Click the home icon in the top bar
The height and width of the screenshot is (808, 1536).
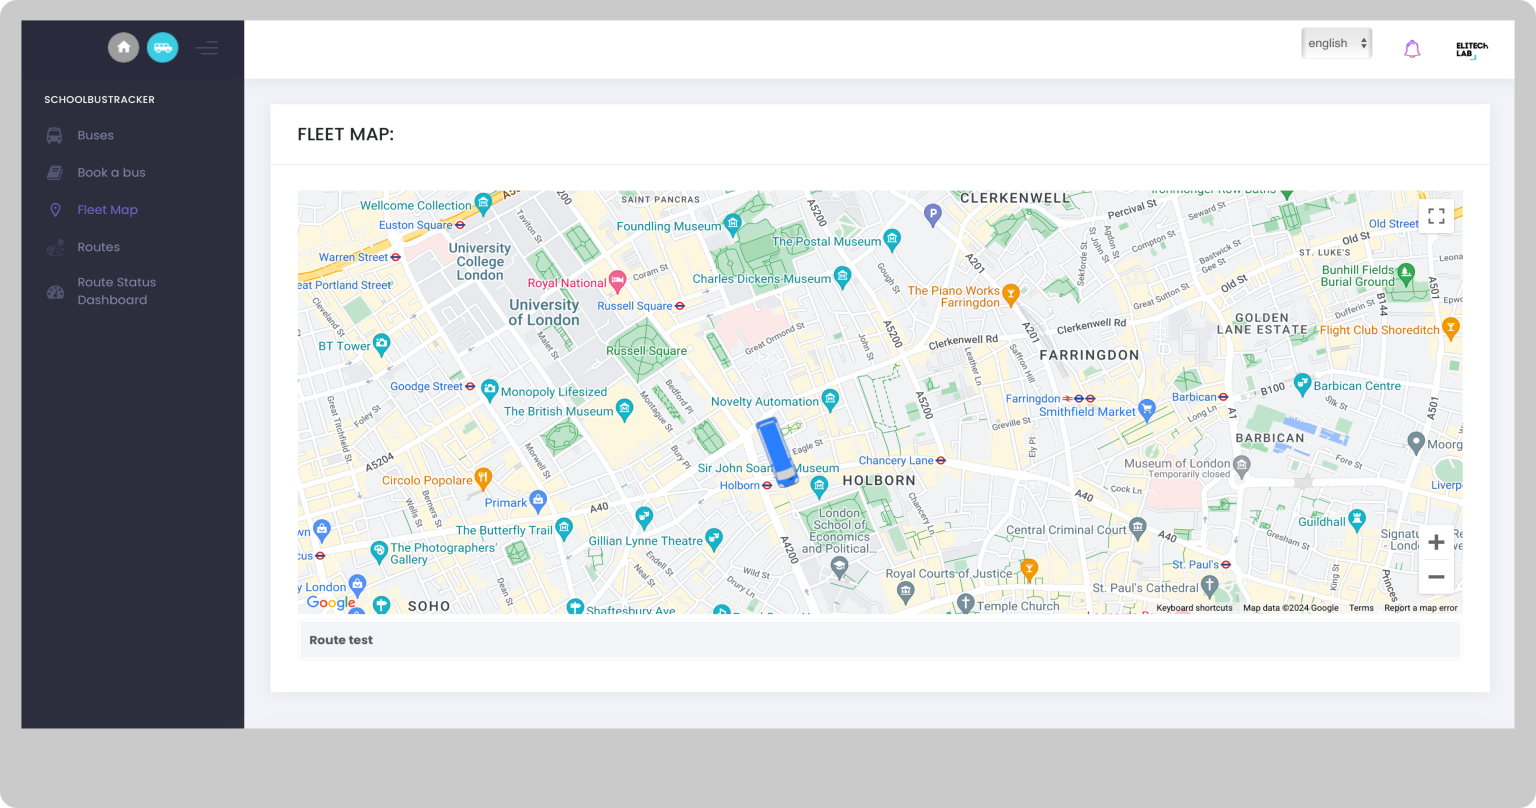(x=124, y=47)
